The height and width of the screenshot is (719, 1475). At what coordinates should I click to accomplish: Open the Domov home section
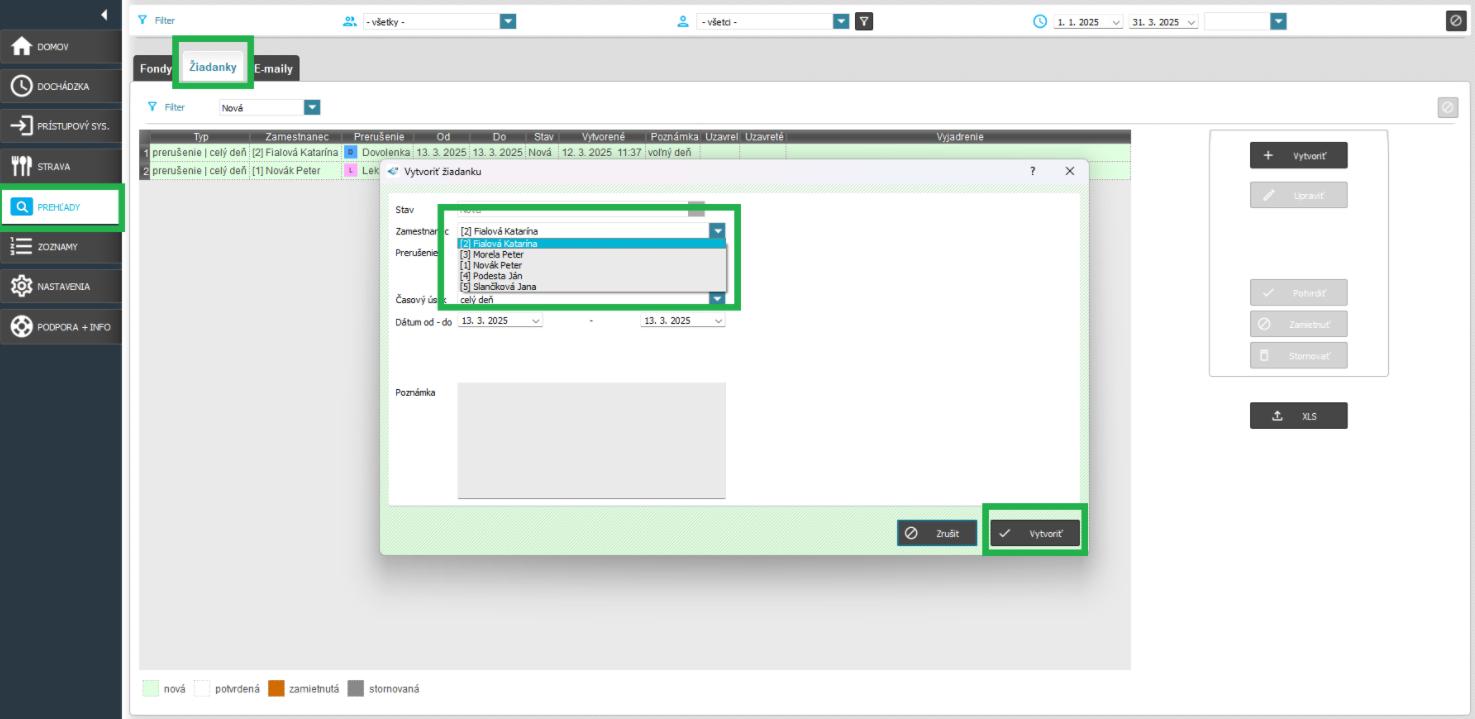tap(61, 46)
